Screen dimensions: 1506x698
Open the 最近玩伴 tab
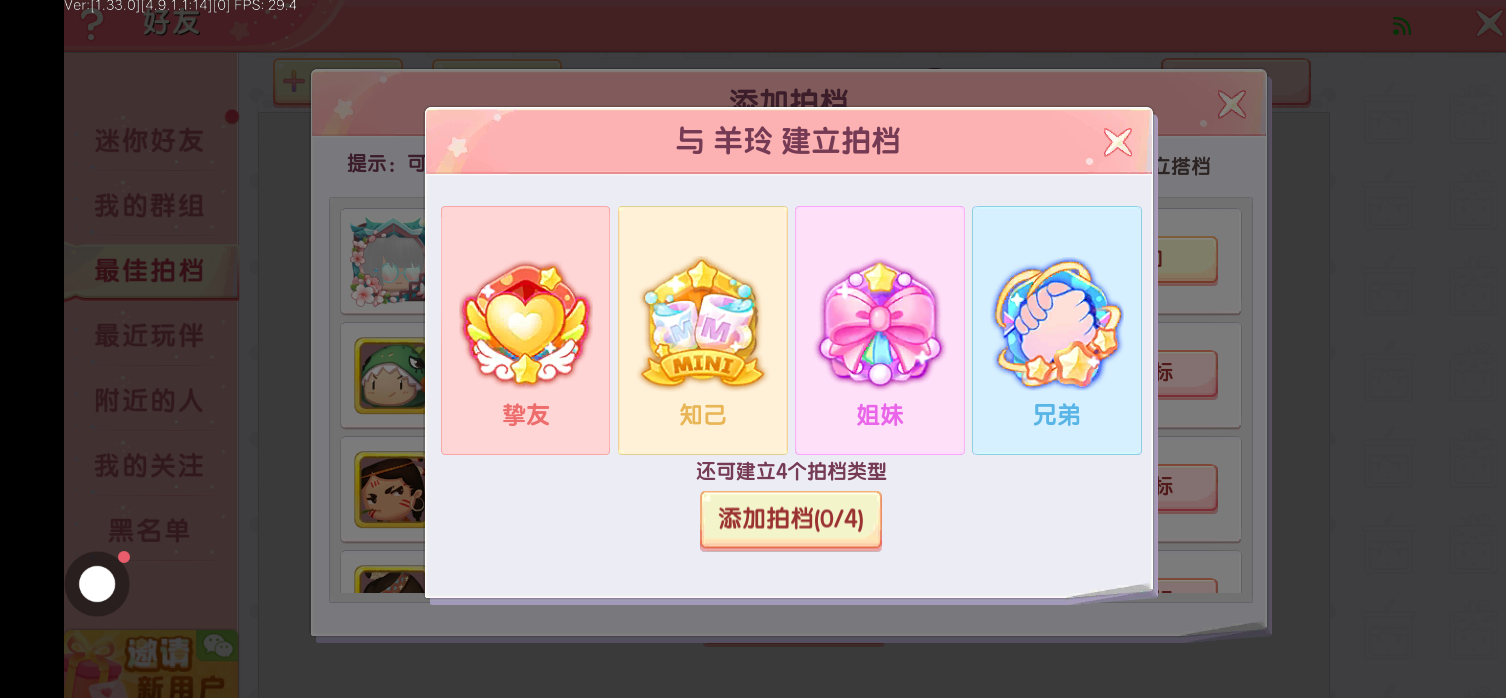(150, 336)
